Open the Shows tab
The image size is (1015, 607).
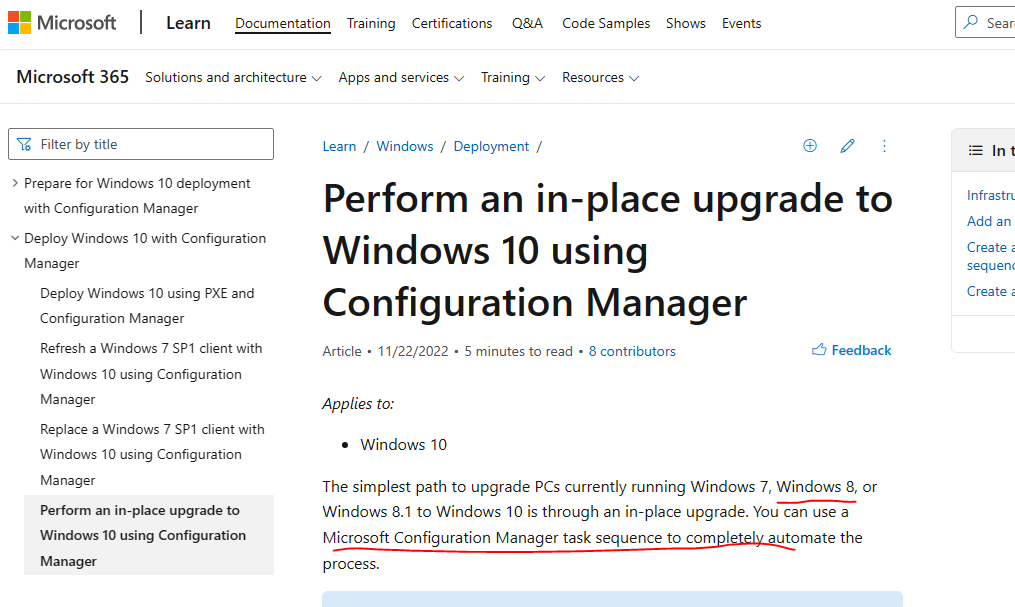click(686, 23)
